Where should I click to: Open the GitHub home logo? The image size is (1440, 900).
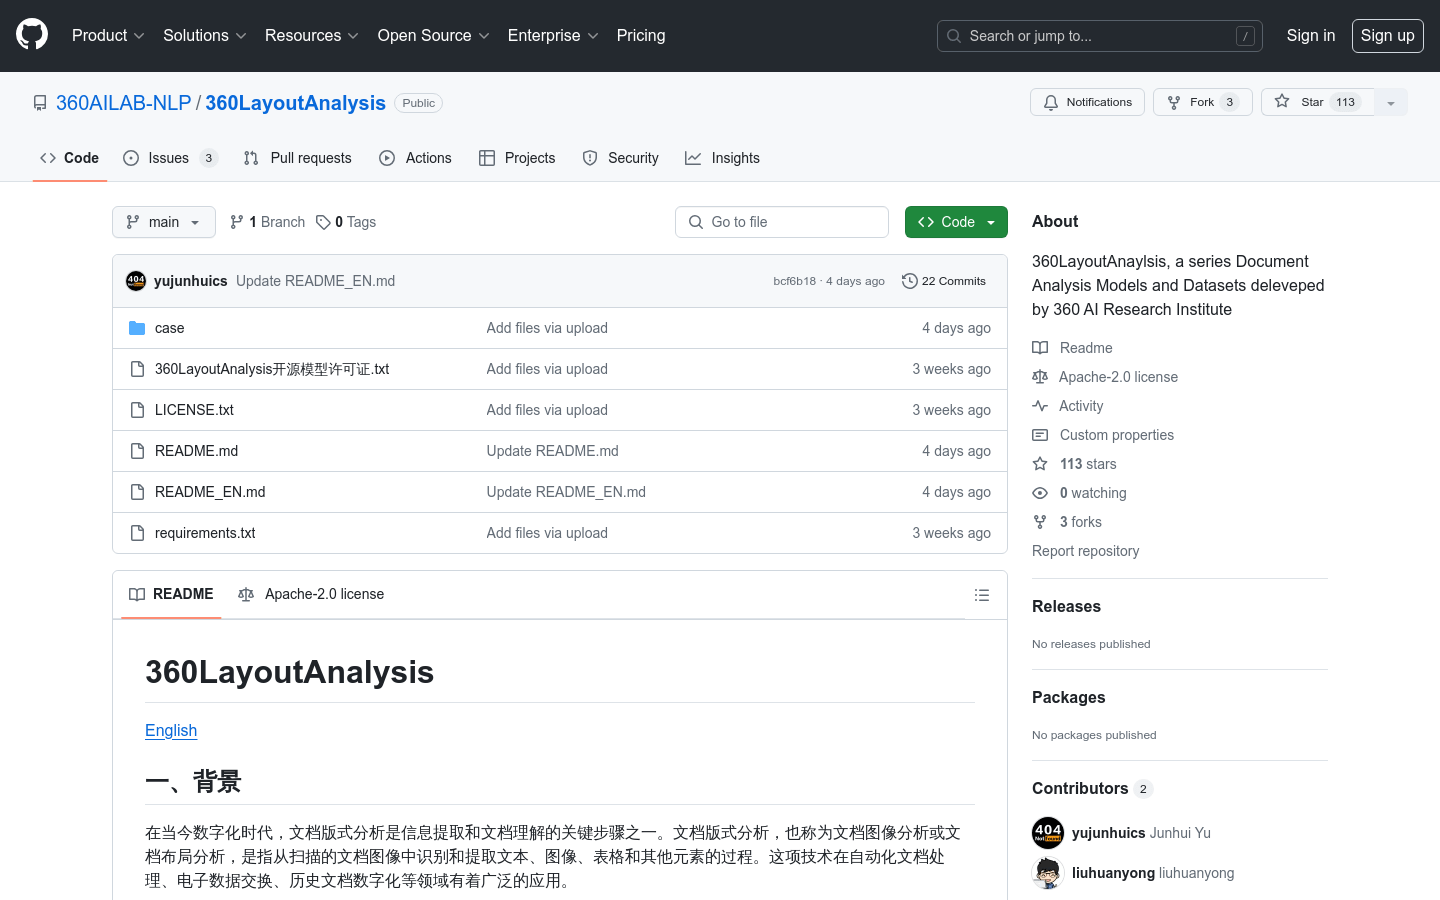32,35
